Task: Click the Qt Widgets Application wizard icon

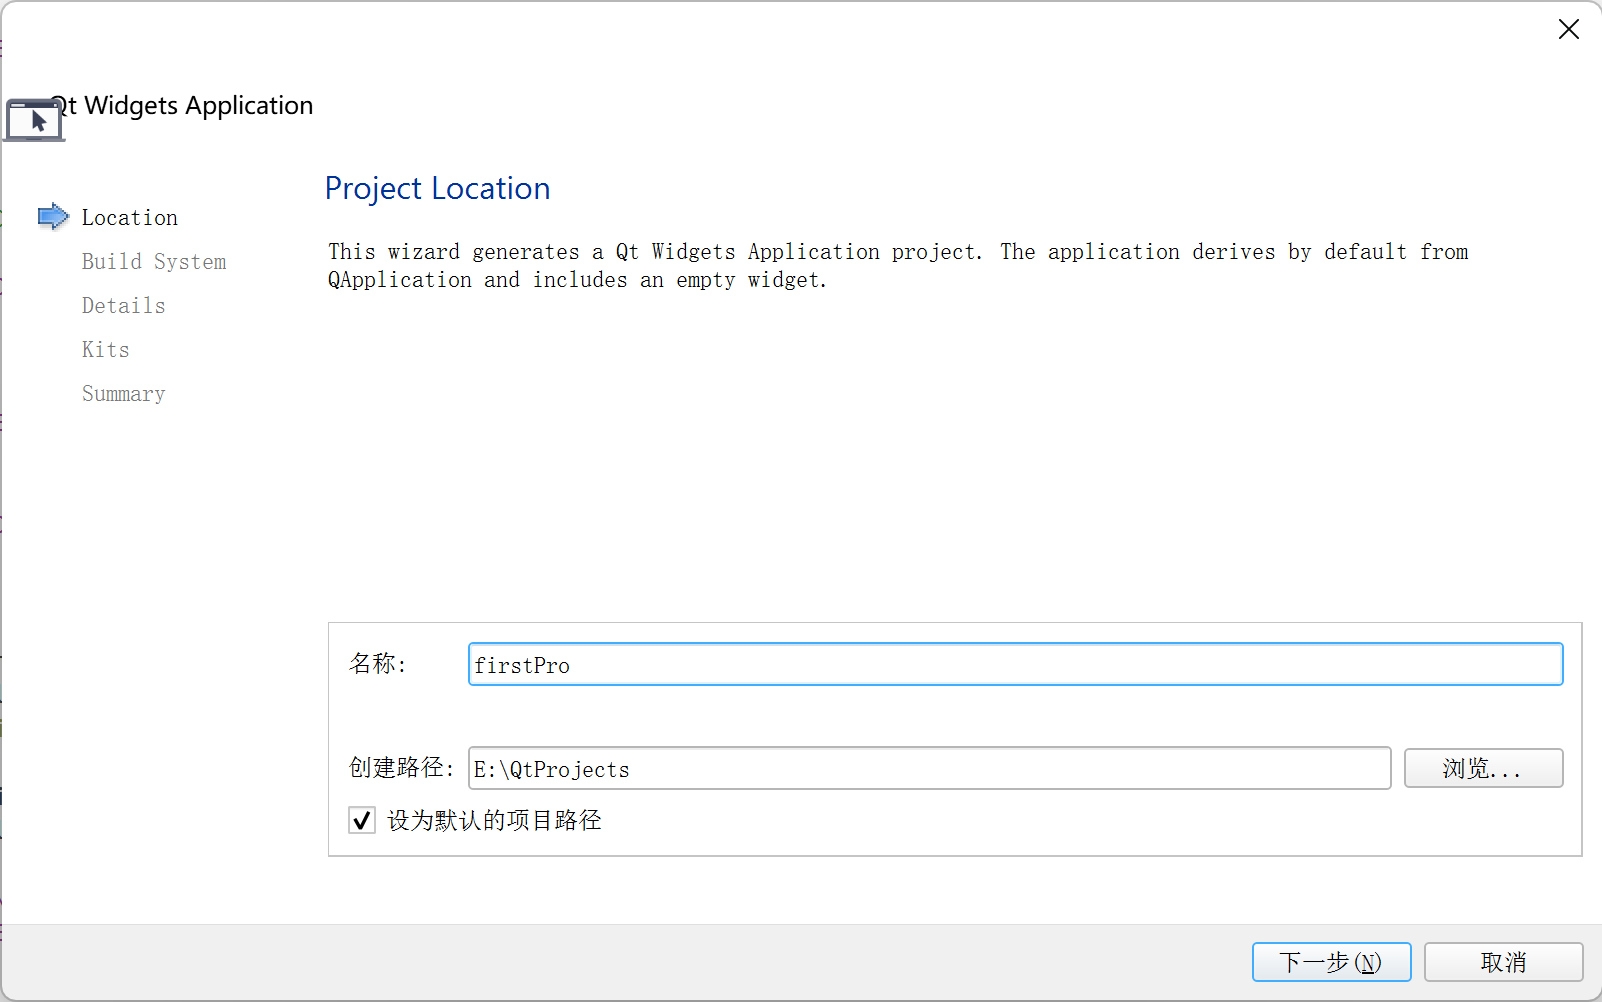Action: [x=35, y=120]
